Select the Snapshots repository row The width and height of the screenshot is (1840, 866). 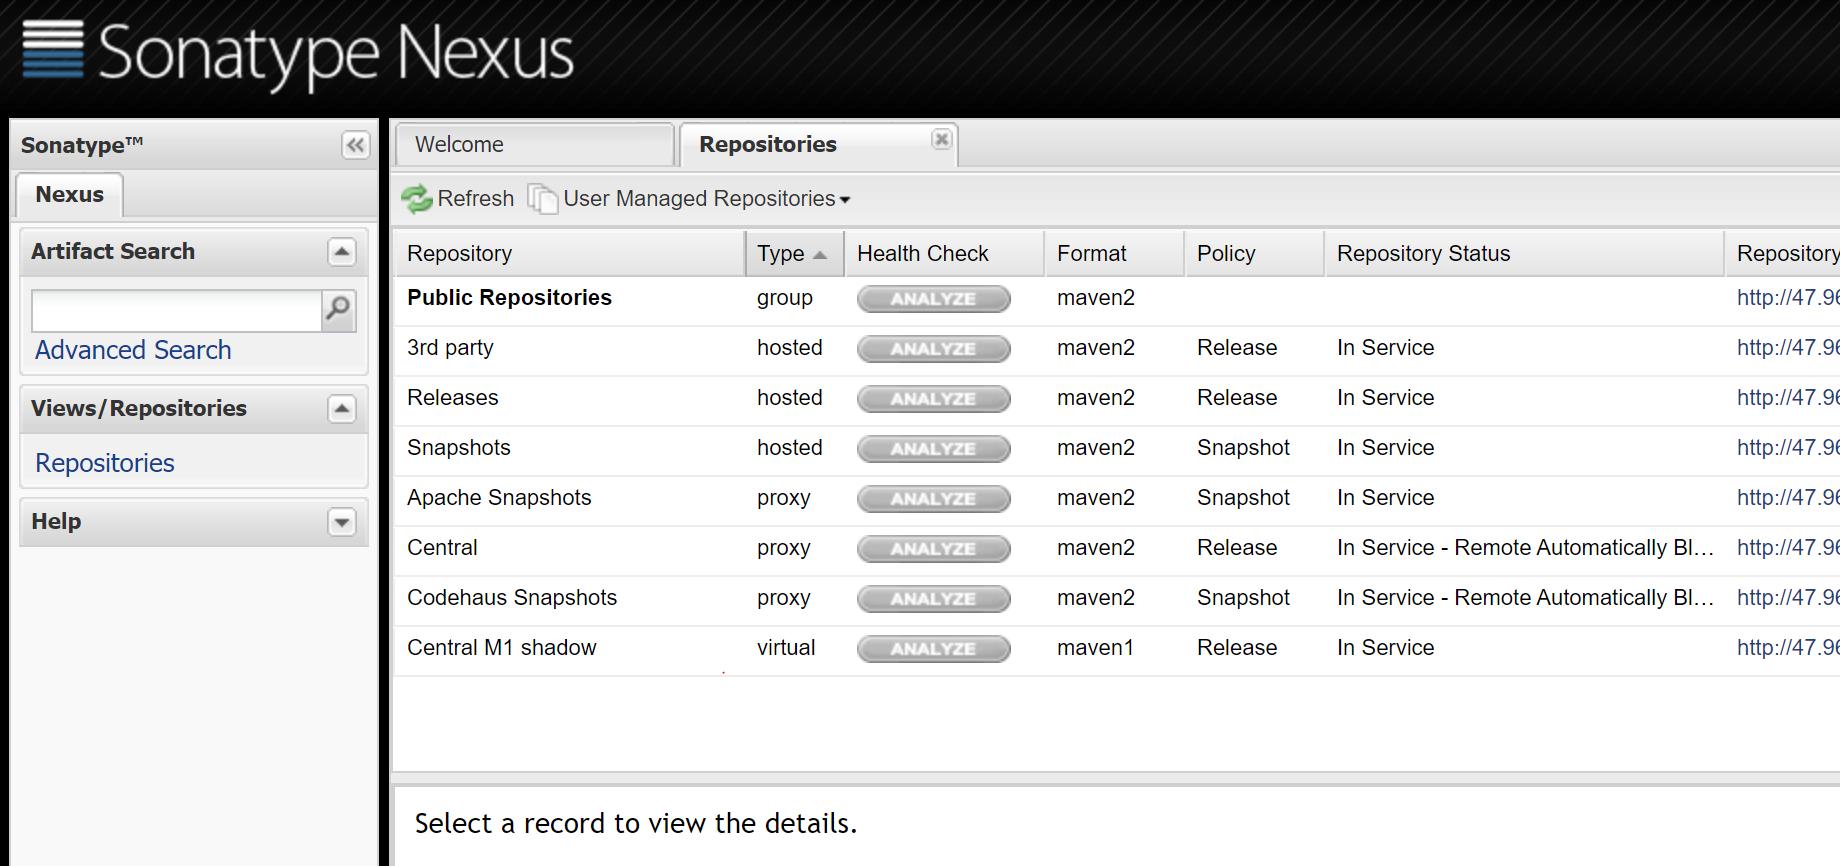coord(1117,449)
